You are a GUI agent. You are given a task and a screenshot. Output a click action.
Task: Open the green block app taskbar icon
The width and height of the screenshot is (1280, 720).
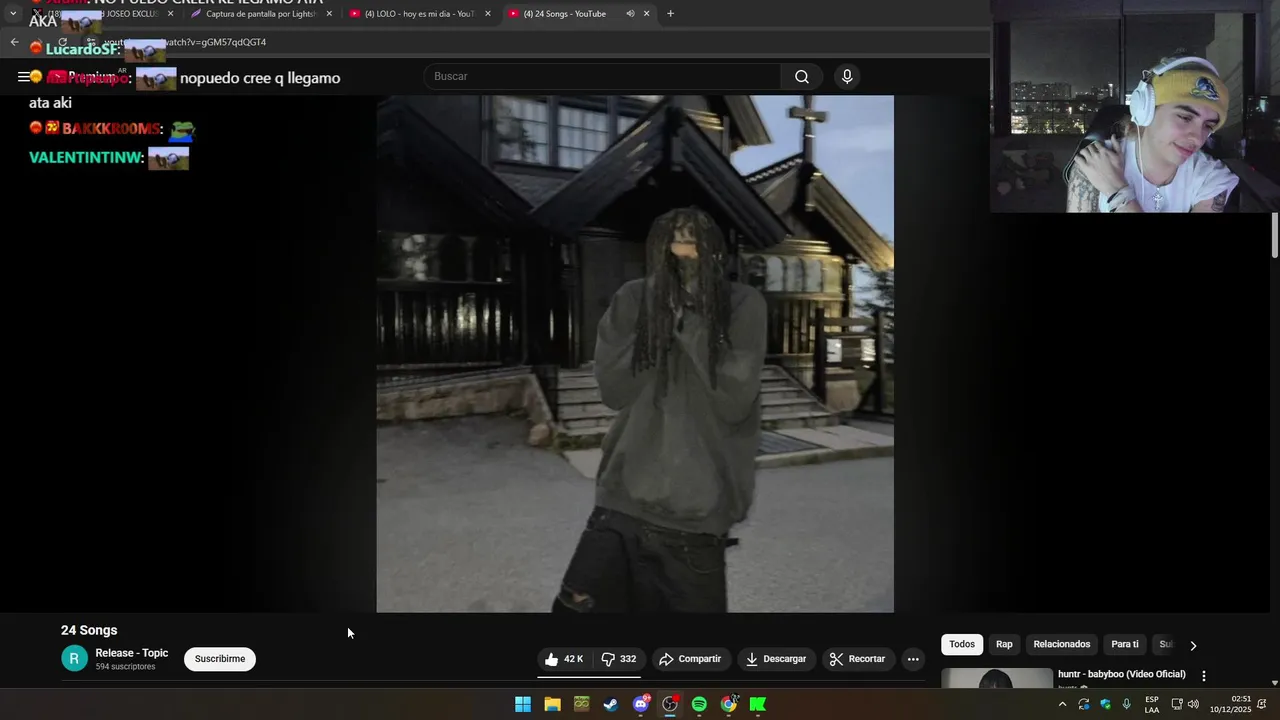[581, 704]
